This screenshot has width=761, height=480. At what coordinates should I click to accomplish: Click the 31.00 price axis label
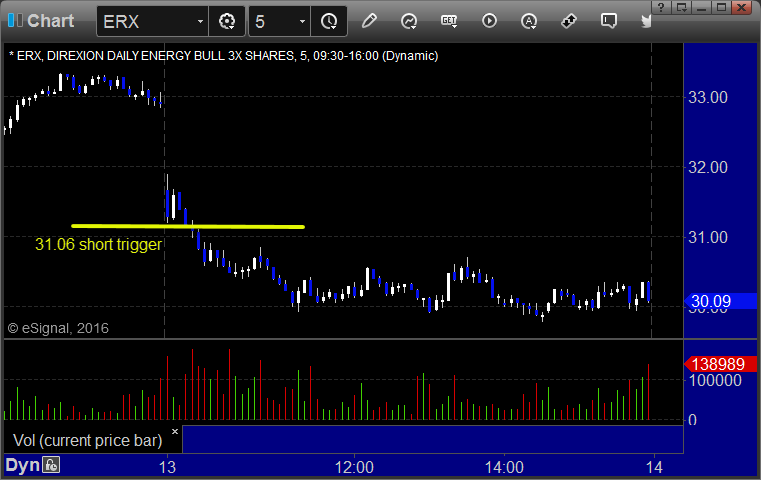click(708, 238)
